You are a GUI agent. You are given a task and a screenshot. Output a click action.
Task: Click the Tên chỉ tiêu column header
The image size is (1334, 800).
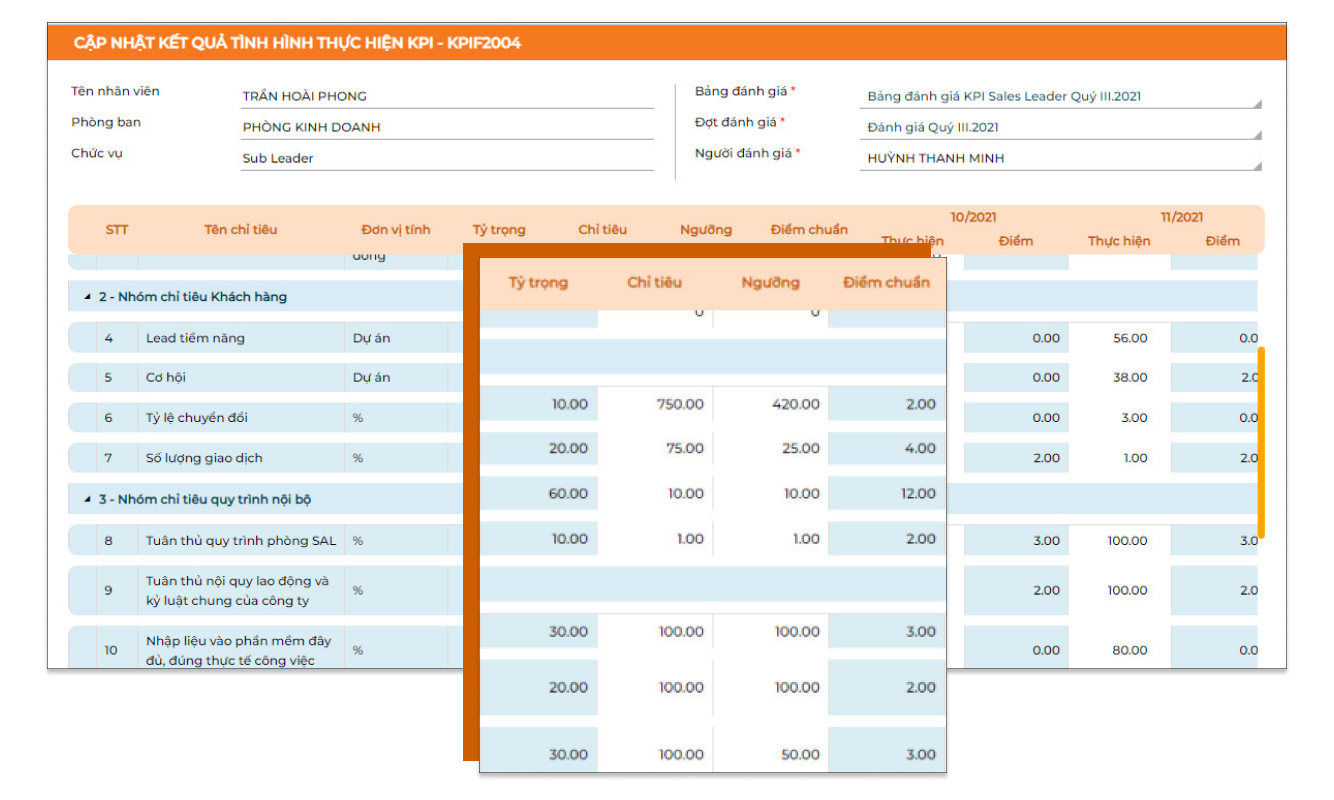pos(240,230)
